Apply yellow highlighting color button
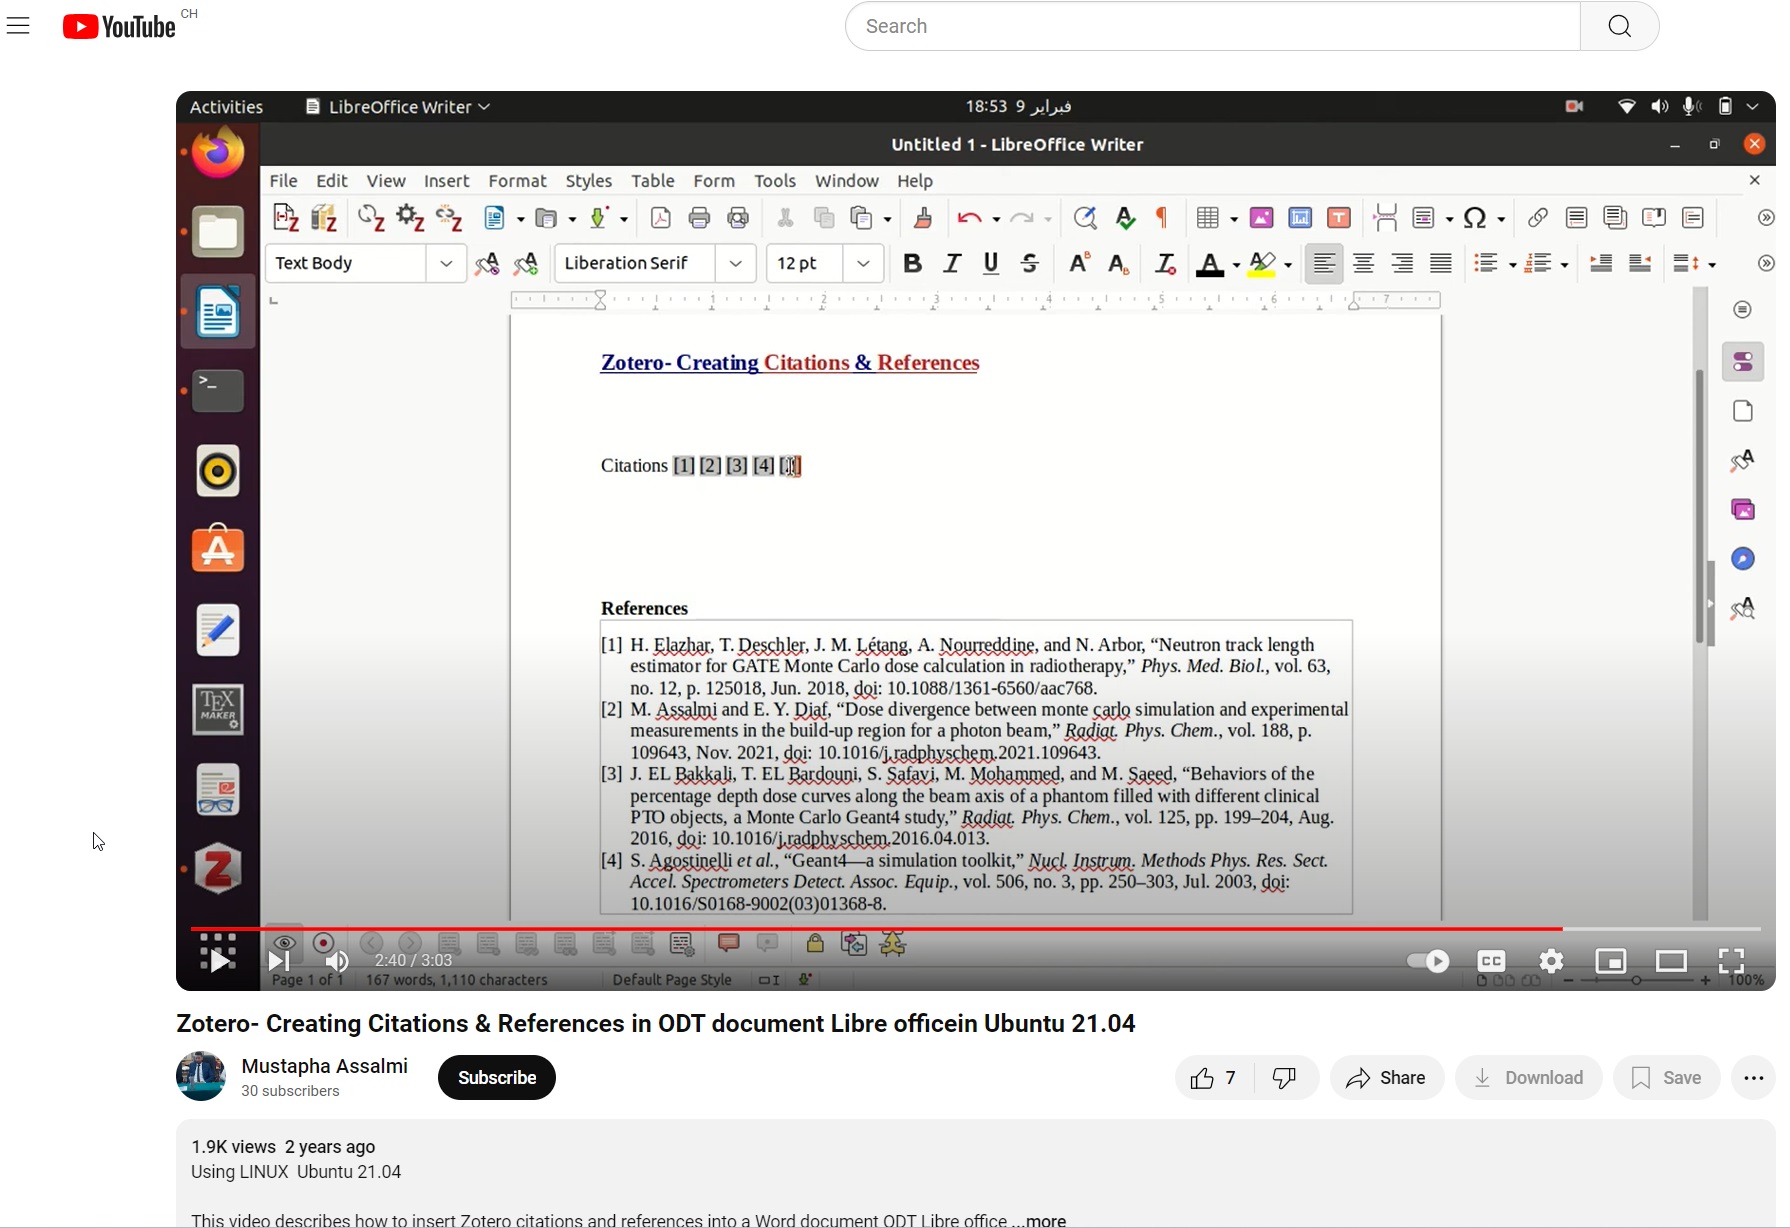Viewport: 1790px width, 1228px height. 1263,265
